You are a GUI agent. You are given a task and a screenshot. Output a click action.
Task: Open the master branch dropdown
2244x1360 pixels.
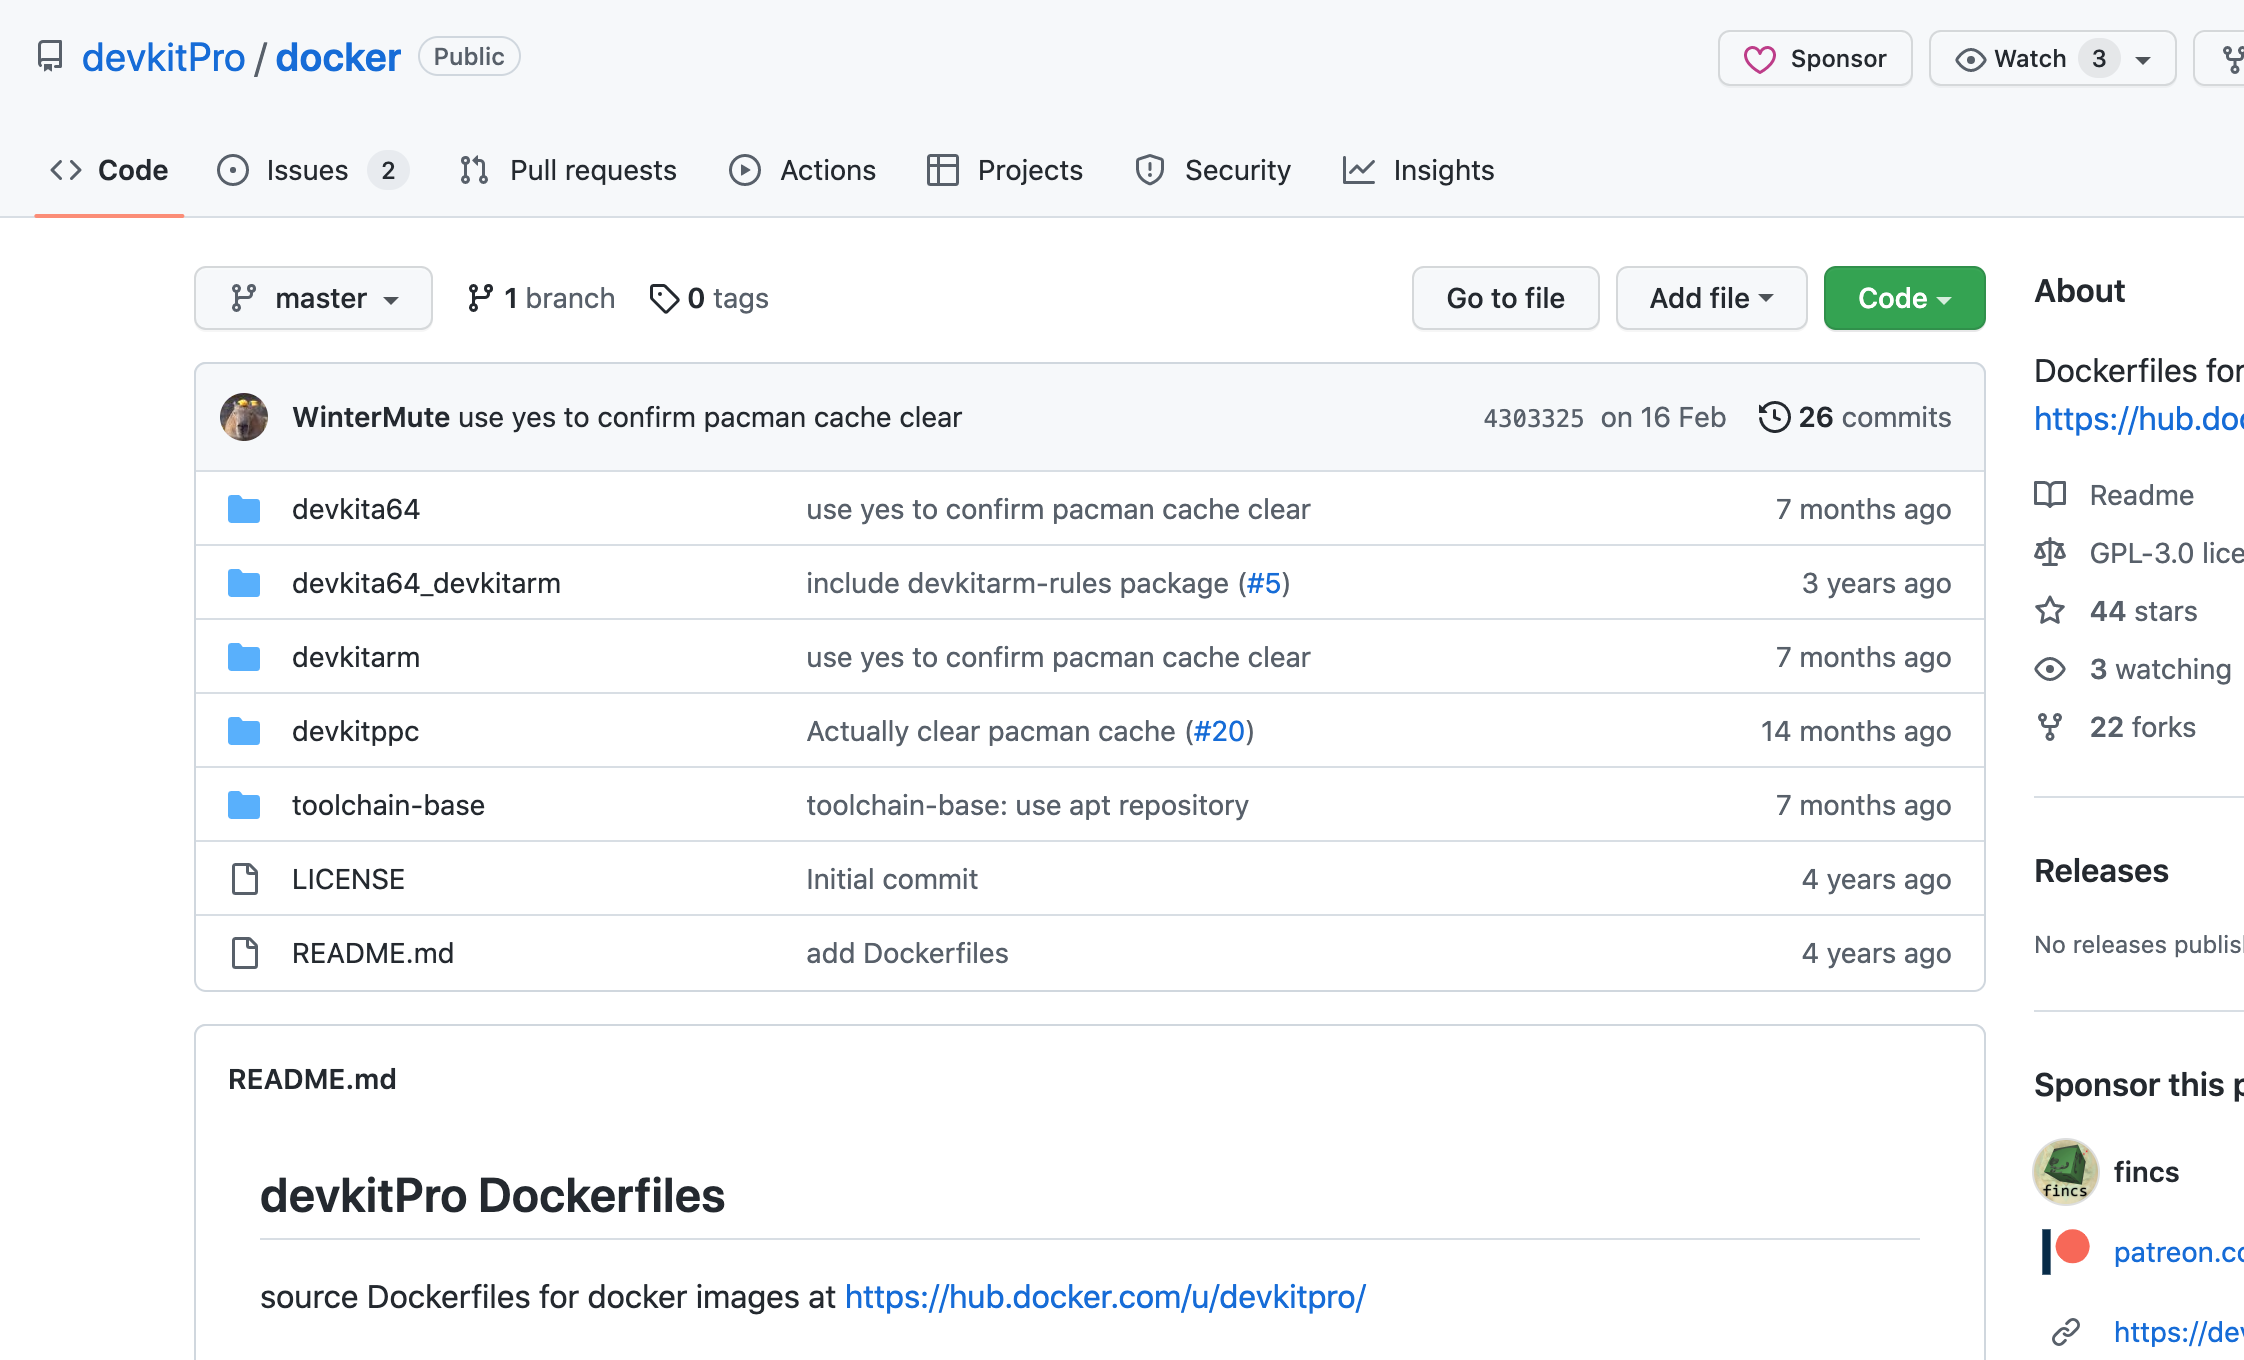tap(313, 298)
